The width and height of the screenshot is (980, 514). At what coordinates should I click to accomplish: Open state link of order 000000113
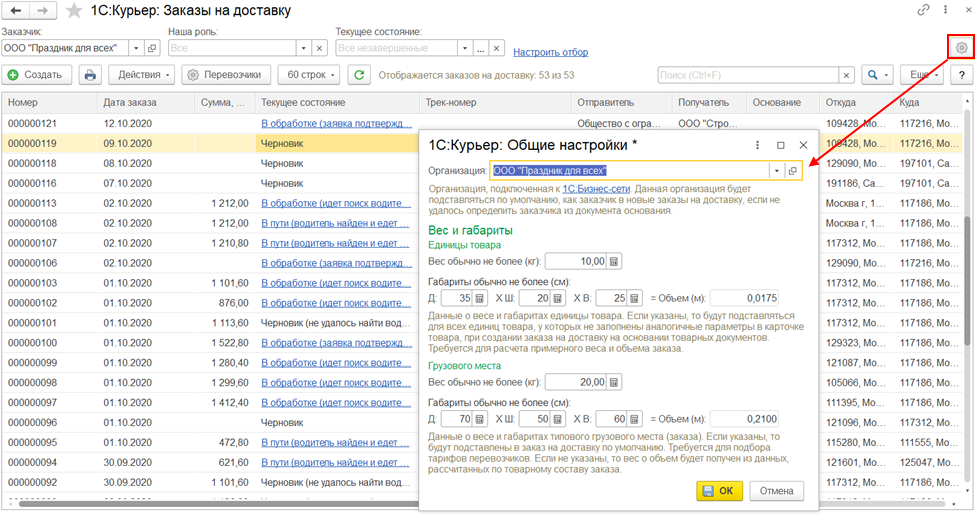[336, 203]
